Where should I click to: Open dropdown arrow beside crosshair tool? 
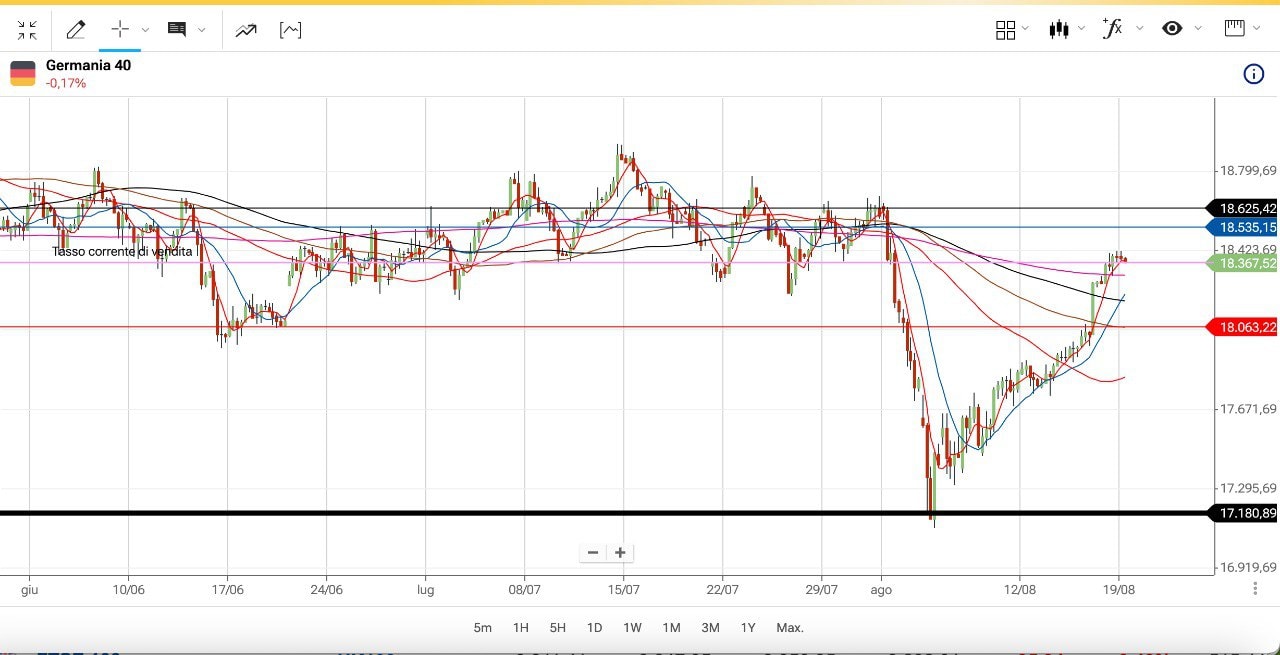pos(146,30)
